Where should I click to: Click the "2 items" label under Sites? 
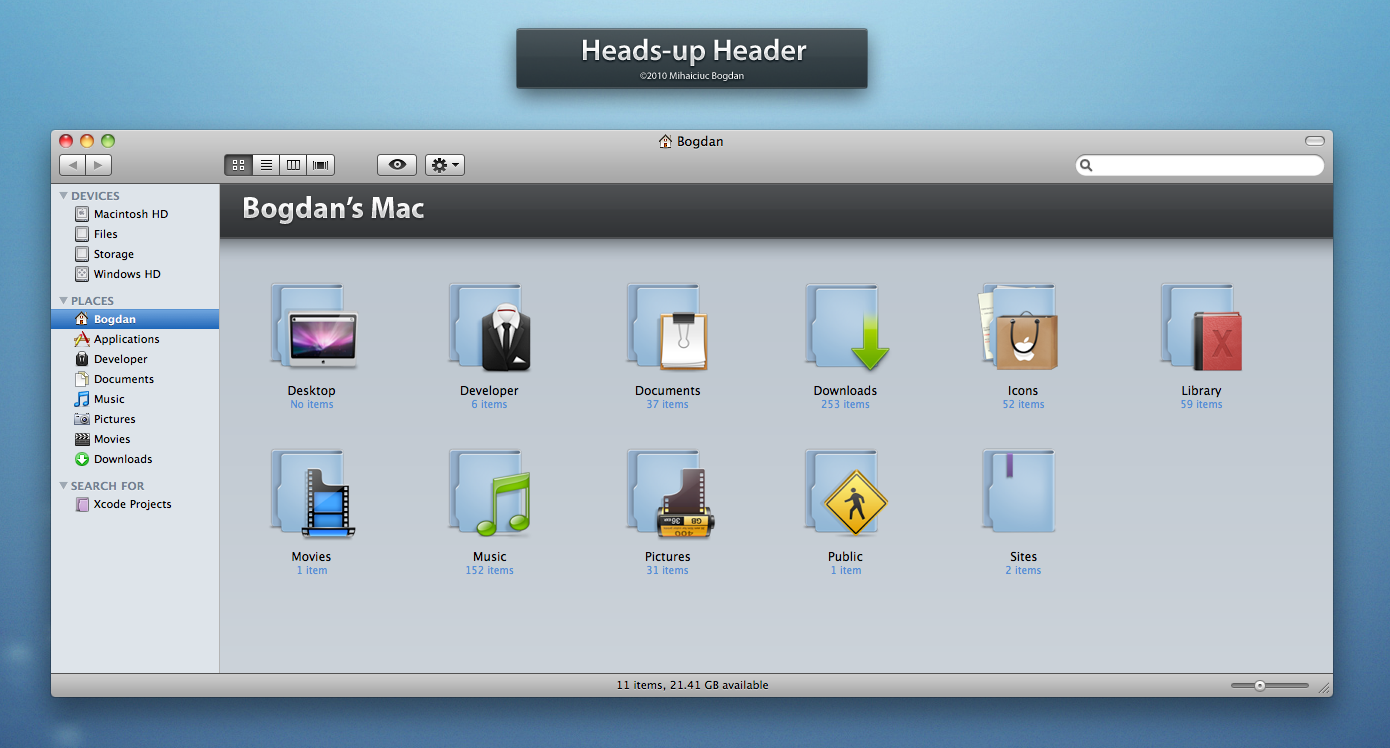(x=1023, y=571)
